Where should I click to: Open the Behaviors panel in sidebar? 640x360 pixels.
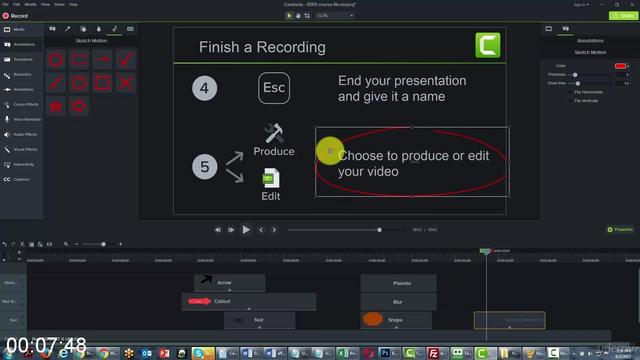pos(22,75)
